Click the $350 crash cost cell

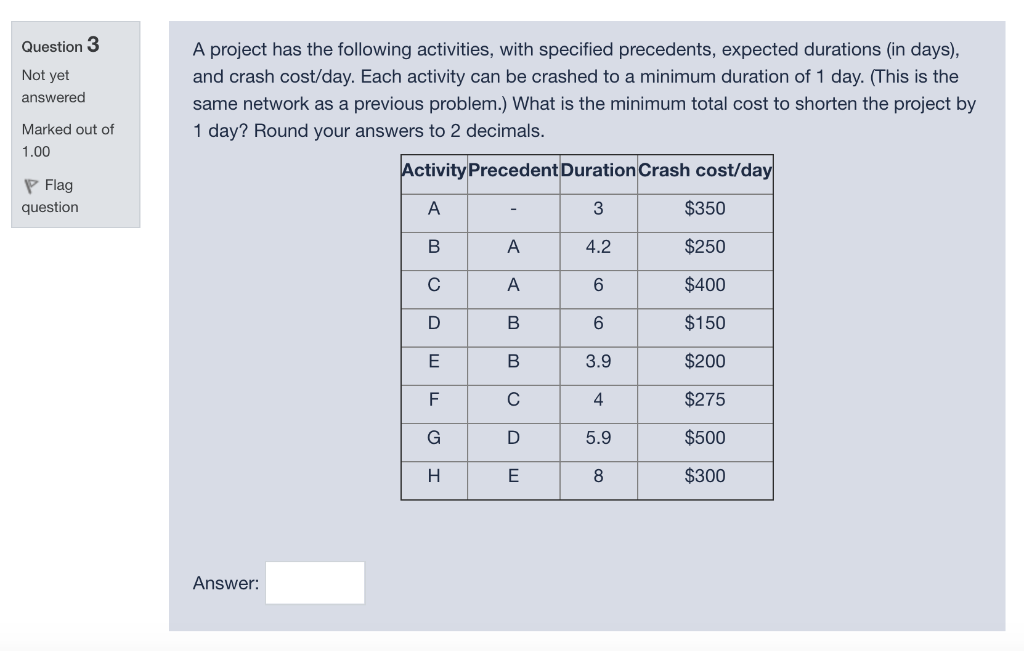pos(705,210)
